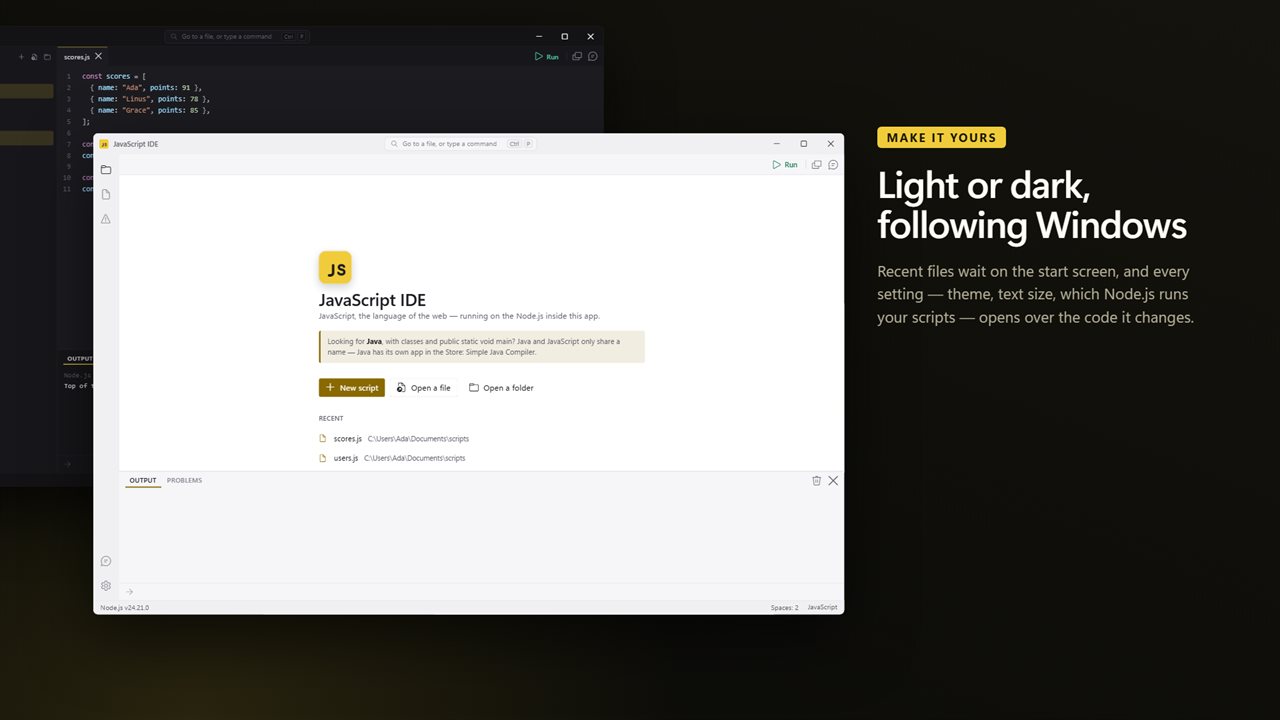
Task: Click the Open a file button
Action: click(424, 388)
